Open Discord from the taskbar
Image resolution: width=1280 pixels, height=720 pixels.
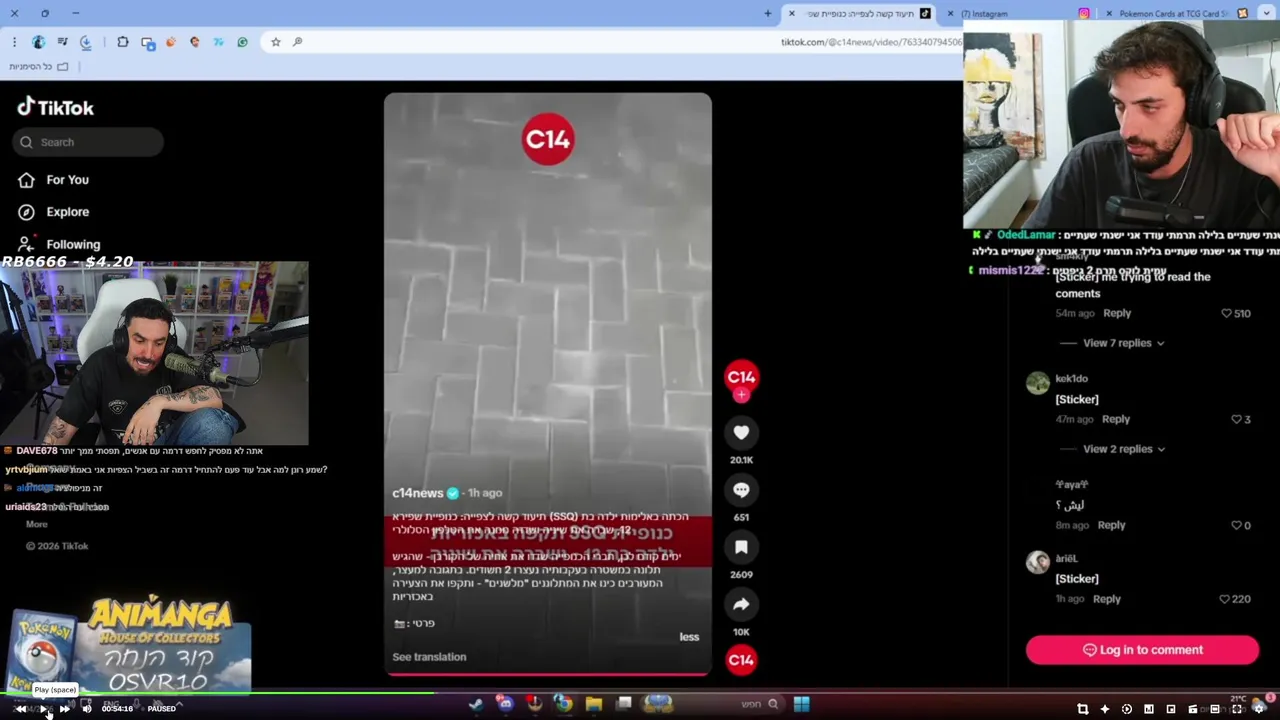coord(505,704)
